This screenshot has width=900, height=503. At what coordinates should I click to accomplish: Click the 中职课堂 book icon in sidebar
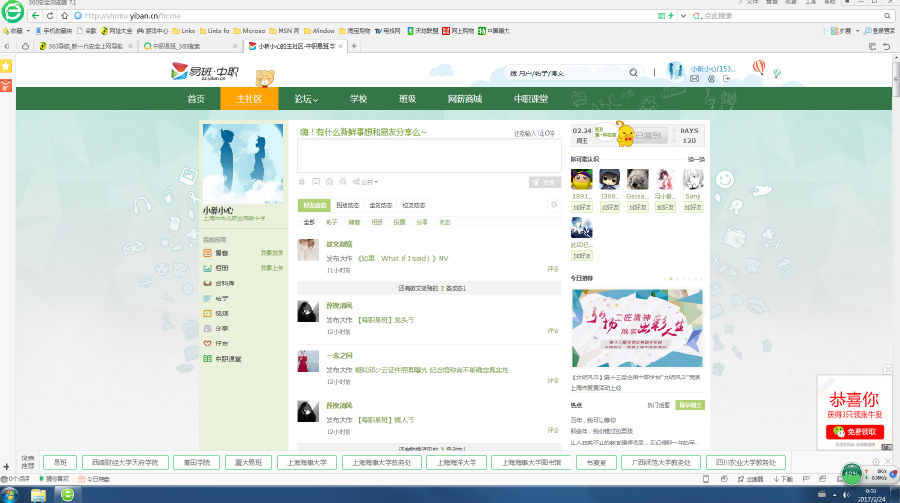point(207,358)
